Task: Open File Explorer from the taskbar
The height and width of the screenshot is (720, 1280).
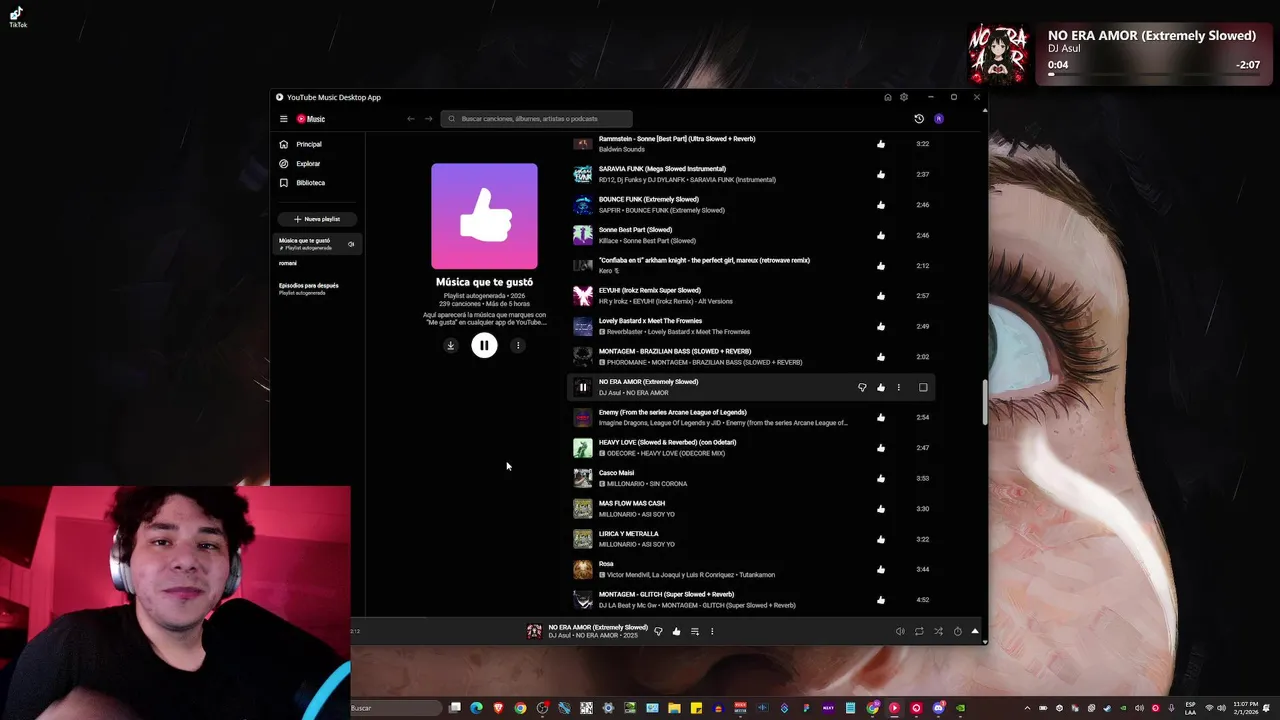Action: 674,708
